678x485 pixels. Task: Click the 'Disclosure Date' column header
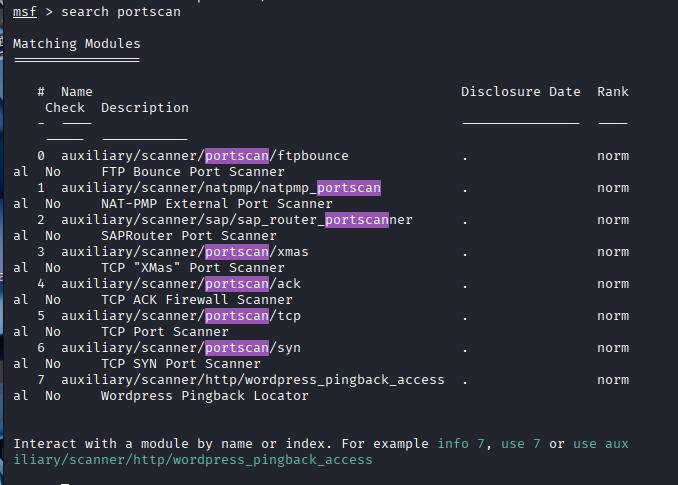tap(520, 92)
